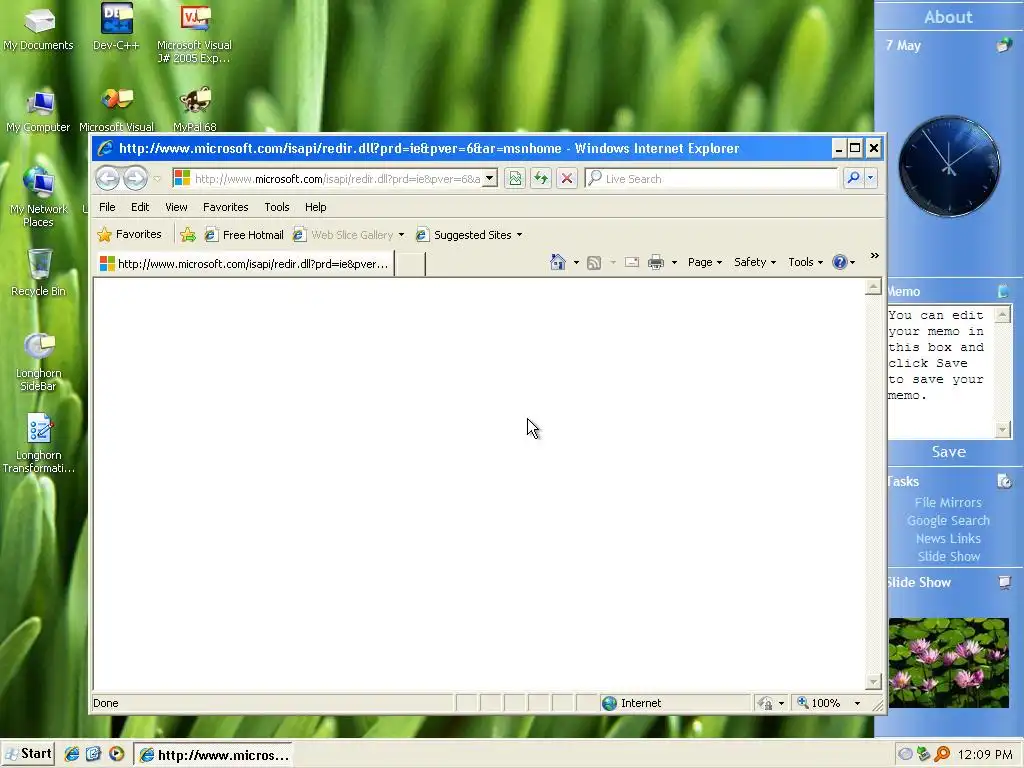
Task: Open the Edit menu
Action: coord(140,207)
